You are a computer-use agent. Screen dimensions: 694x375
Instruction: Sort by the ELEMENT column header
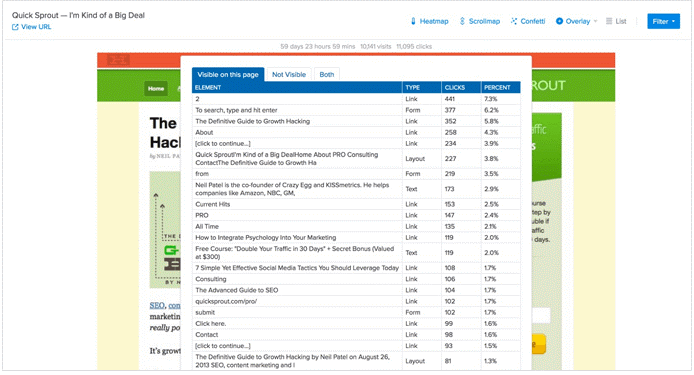click(297, 87)
